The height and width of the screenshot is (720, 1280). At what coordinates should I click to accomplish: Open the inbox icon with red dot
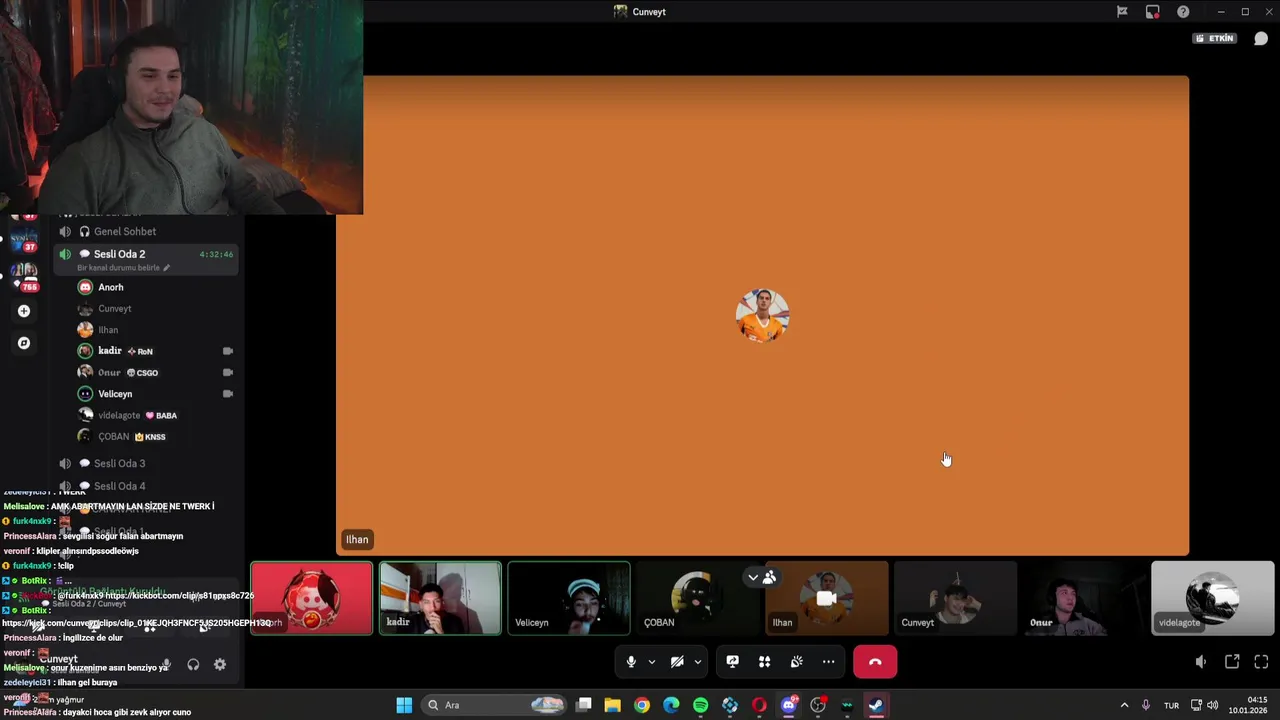[1153, 12]
